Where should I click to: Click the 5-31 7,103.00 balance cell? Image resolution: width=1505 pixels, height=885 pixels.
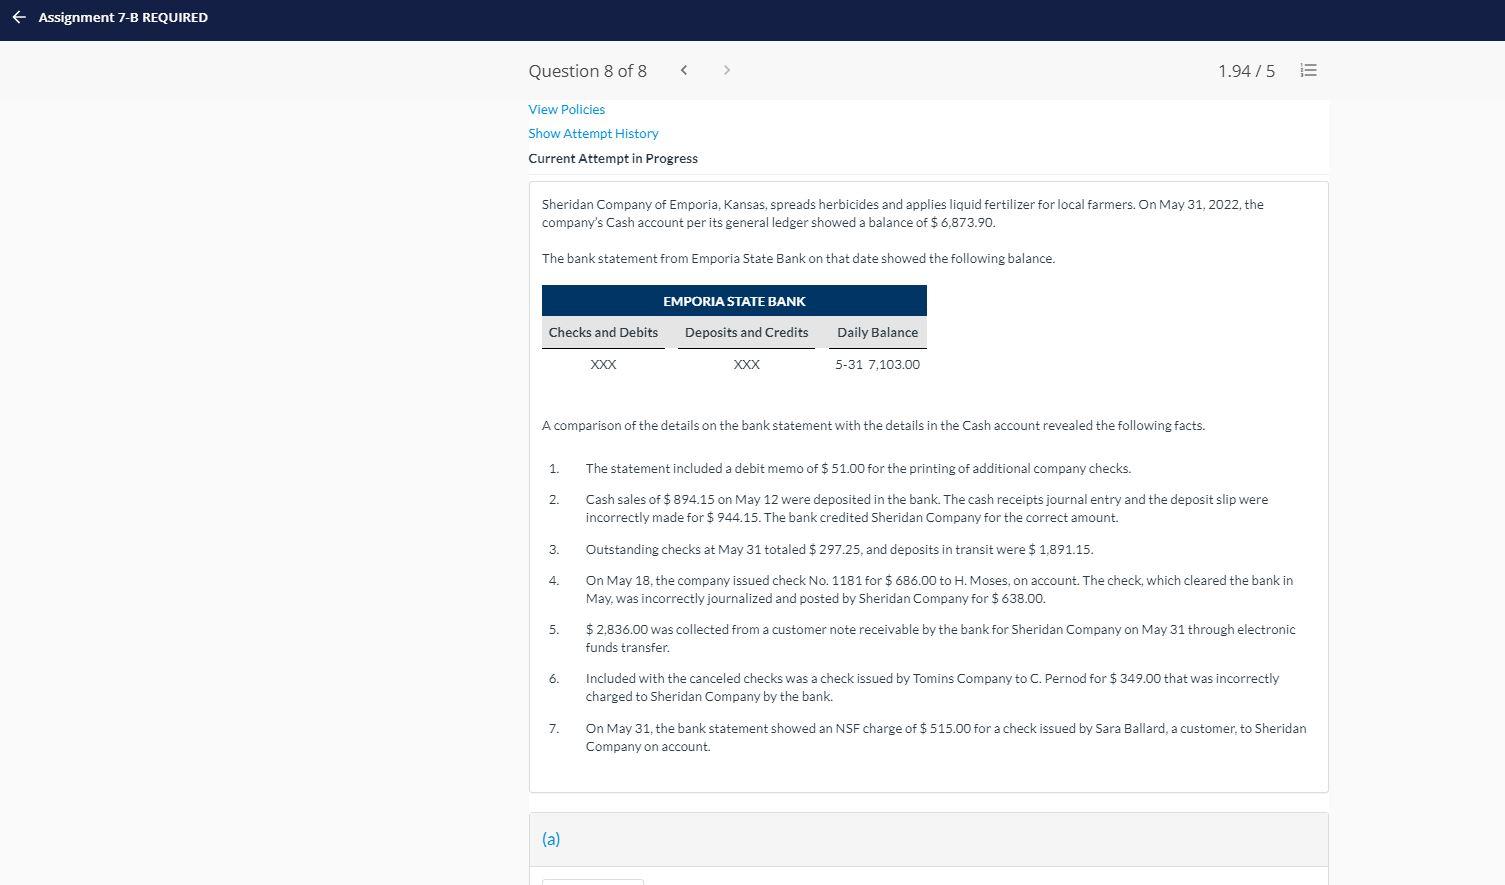click(x=877, y=364)
